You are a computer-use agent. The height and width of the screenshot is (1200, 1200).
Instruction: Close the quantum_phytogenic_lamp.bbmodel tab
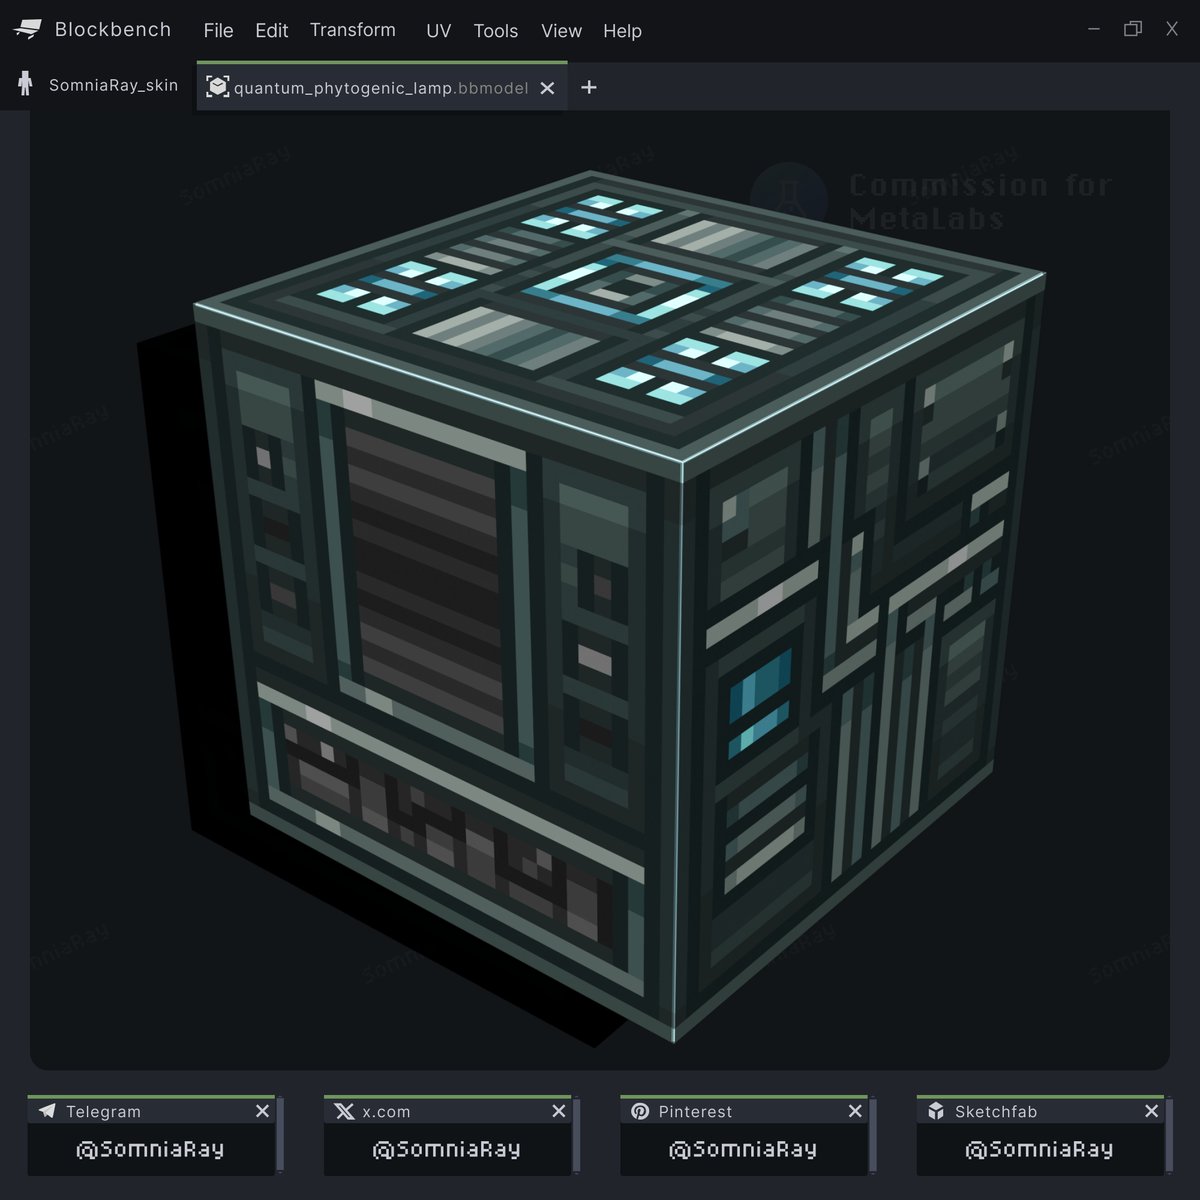[547, 88]
